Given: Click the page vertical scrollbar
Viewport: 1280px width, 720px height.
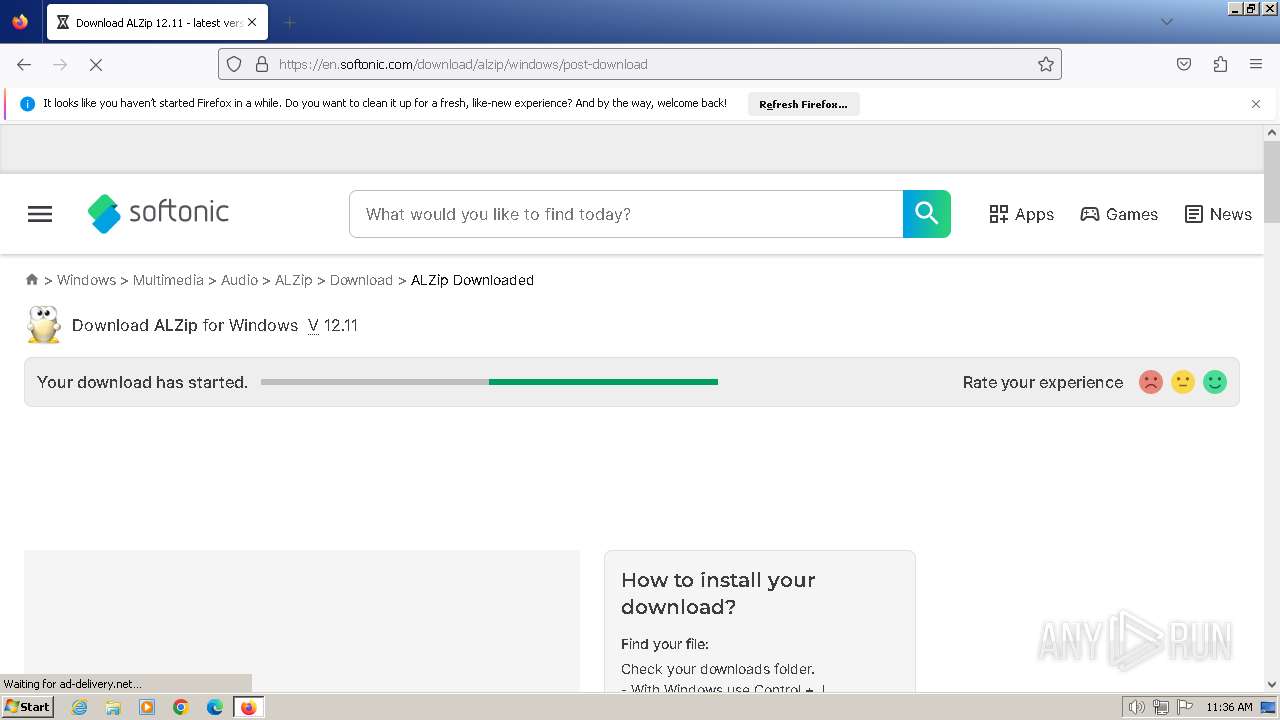Looking at the screenshot, I should click(x=1272, y=182).
